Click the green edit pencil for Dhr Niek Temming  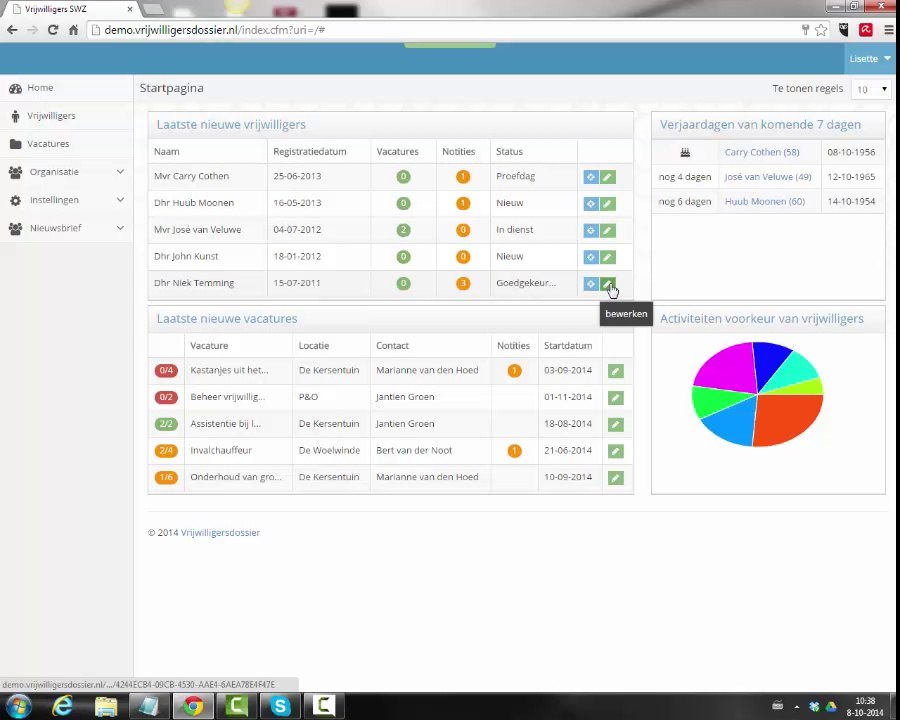608,284
